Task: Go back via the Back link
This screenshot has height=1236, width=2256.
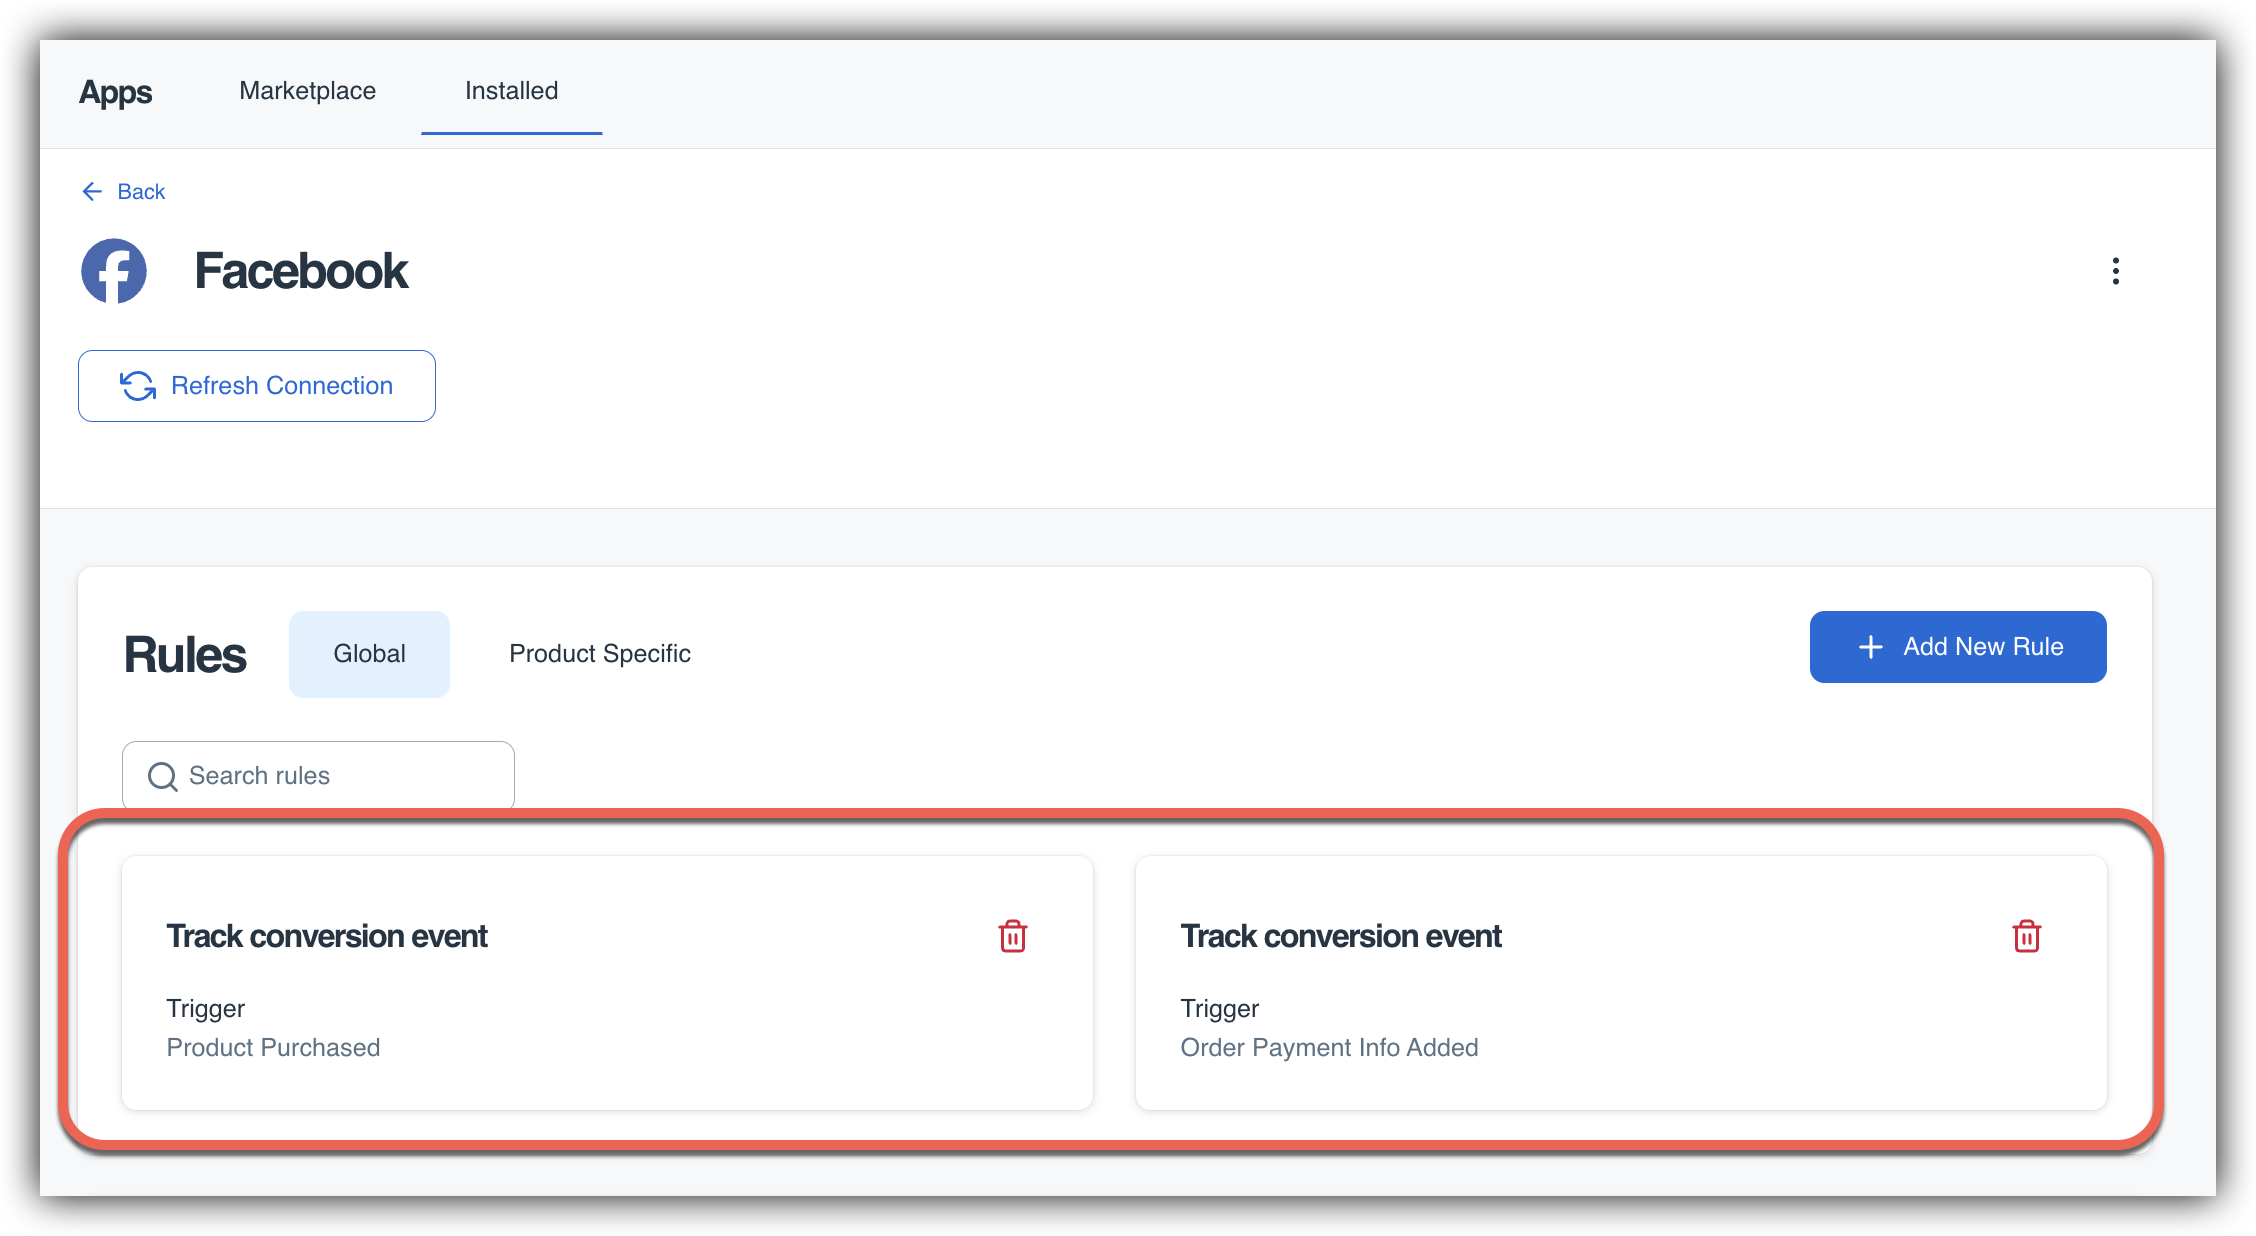Action: pos(141,191)
